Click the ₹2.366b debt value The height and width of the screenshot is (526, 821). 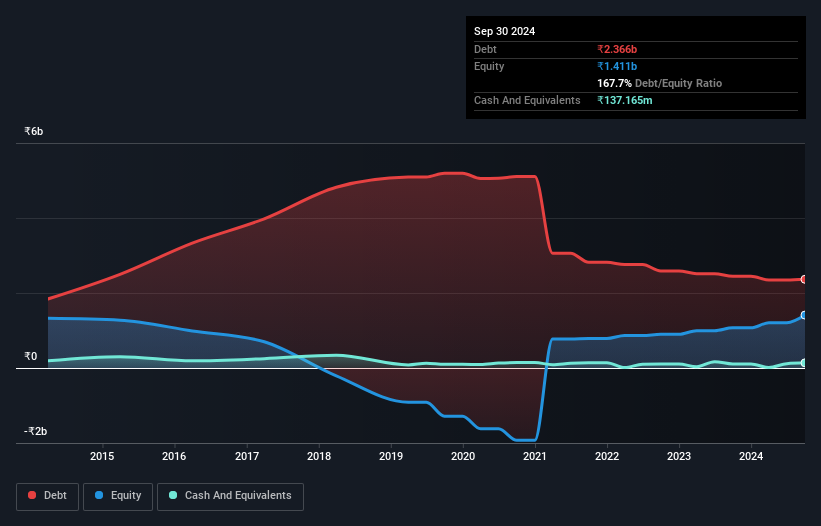coord(617,49)
